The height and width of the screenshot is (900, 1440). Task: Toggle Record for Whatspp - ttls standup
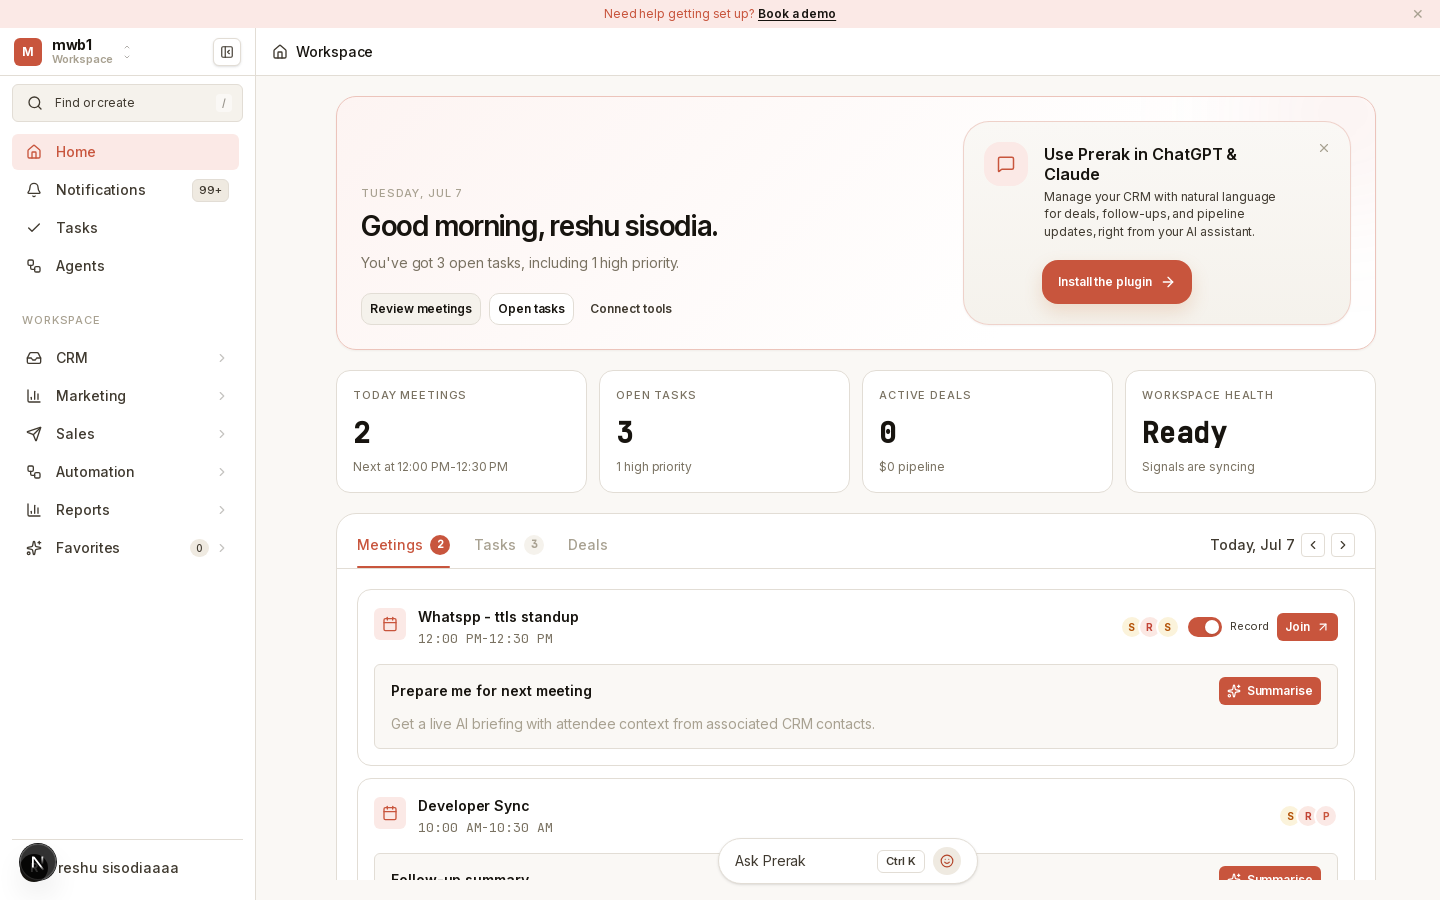(x=1205, y=627)
